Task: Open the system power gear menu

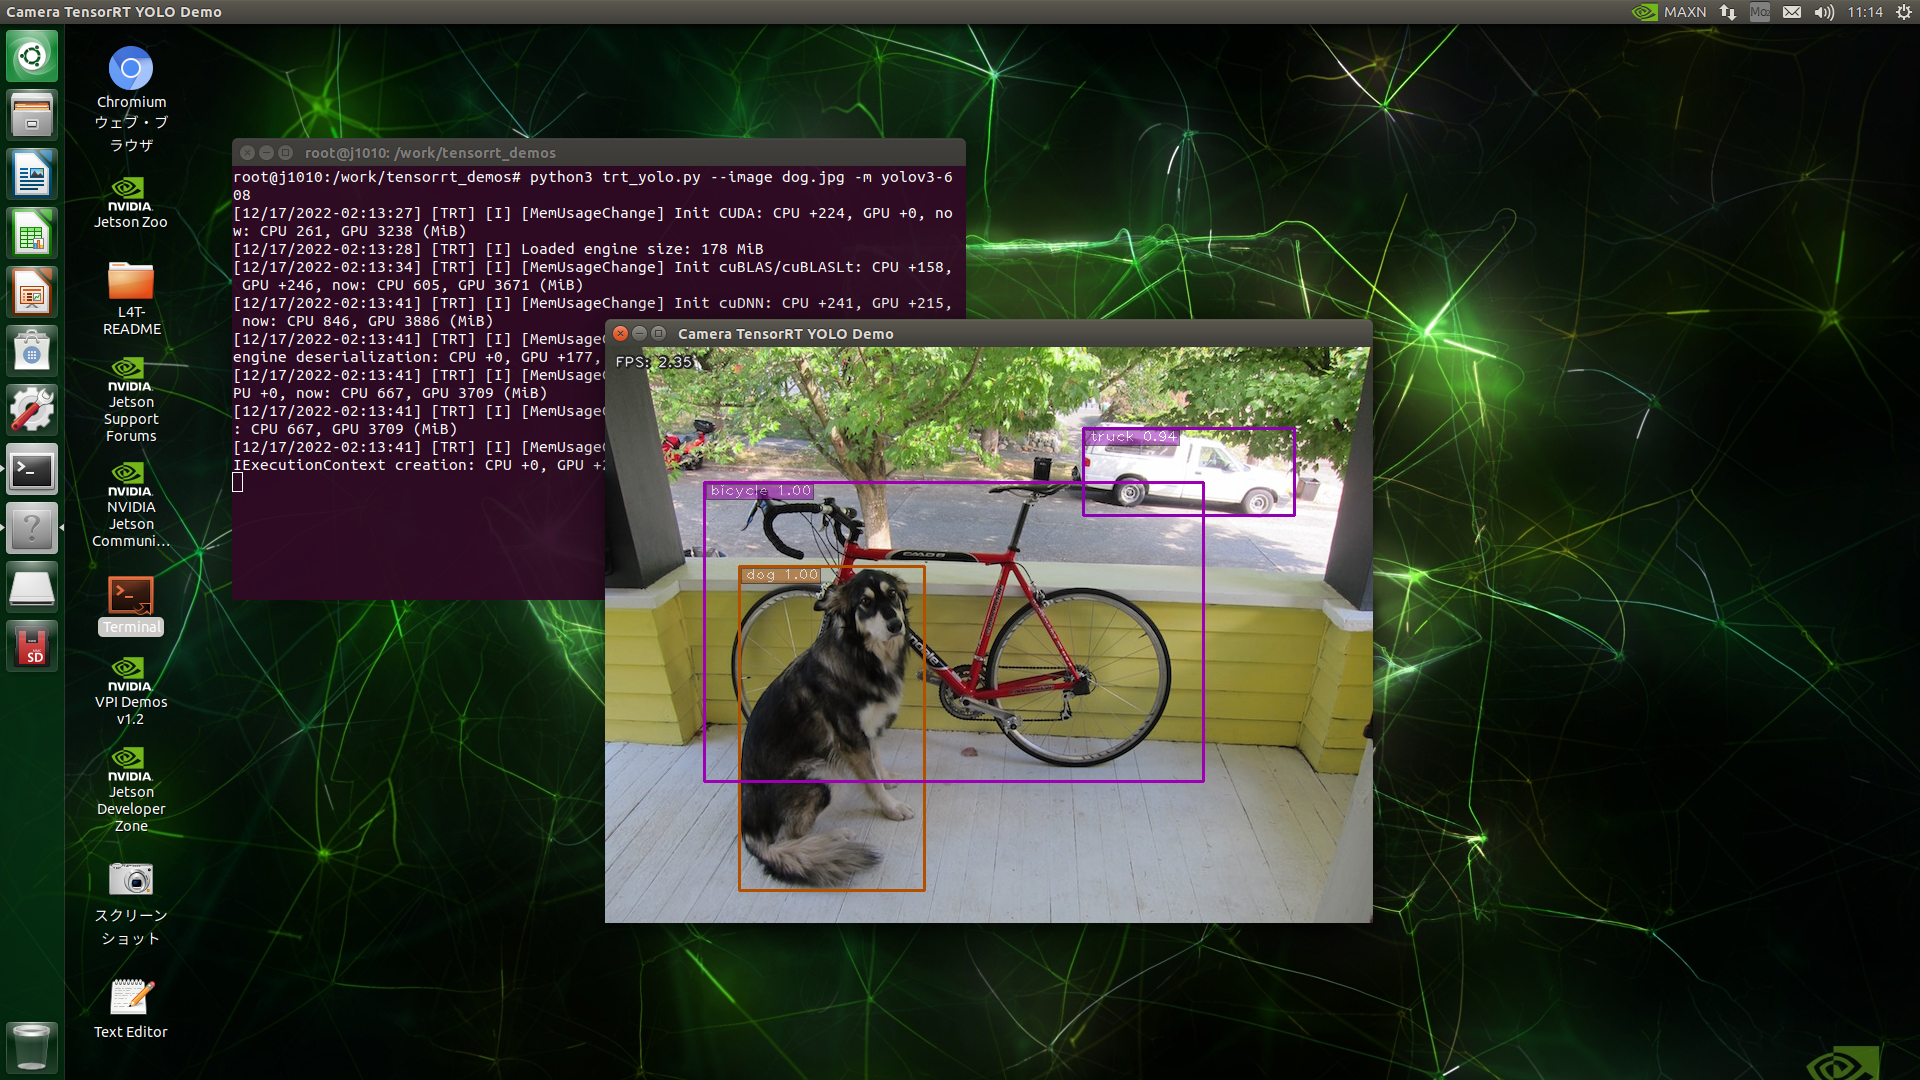Action: pyautogui.click(x=1903, y=12)
